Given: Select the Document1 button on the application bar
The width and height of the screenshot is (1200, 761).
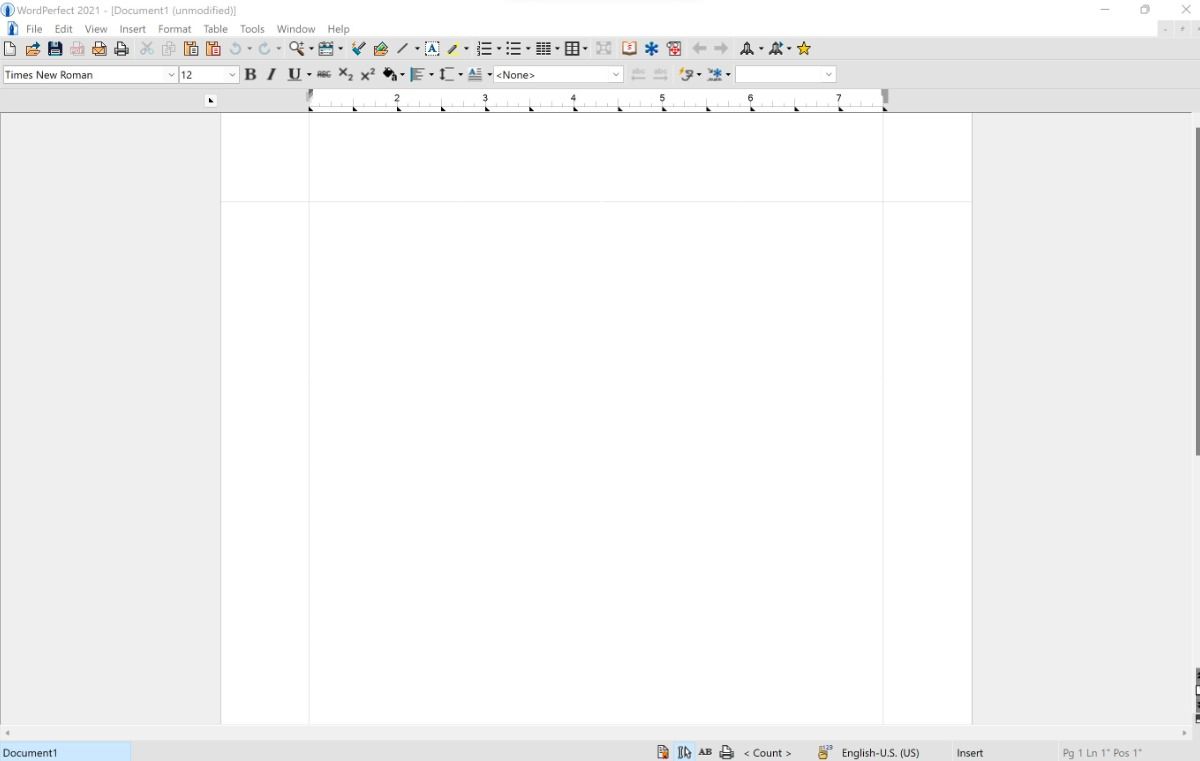Looking at the screenshot, I should 65,752.
